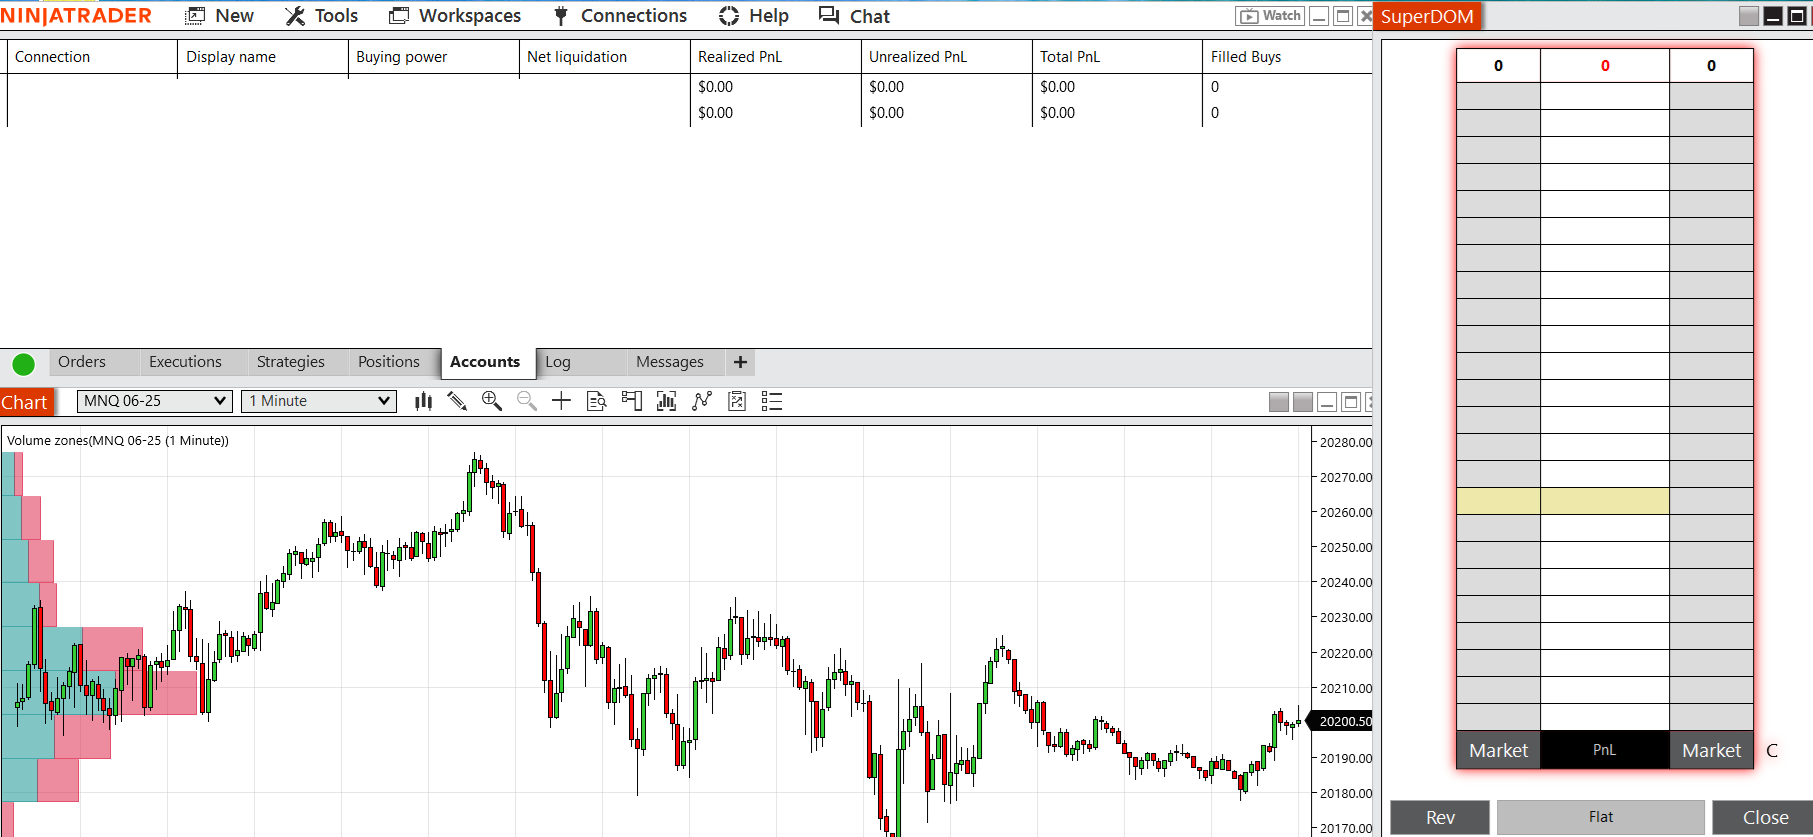
Task: Click the Buying power column header
Action: tap(434, 57)
